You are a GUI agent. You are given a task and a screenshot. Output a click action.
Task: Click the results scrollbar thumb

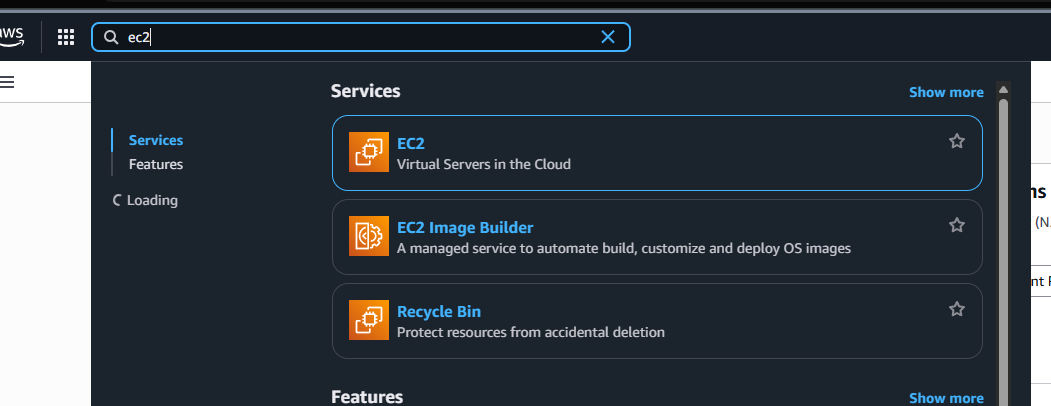tap(1003, 251)
